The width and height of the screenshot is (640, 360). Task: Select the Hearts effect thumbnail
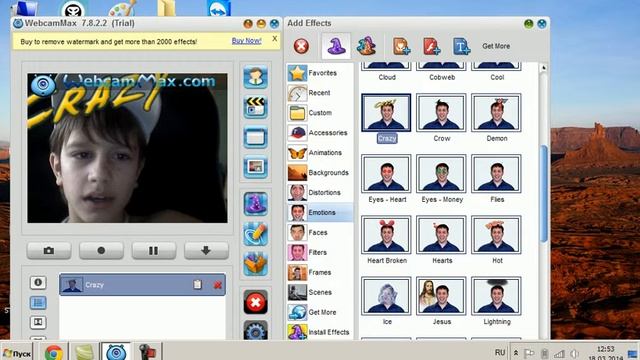441,235
